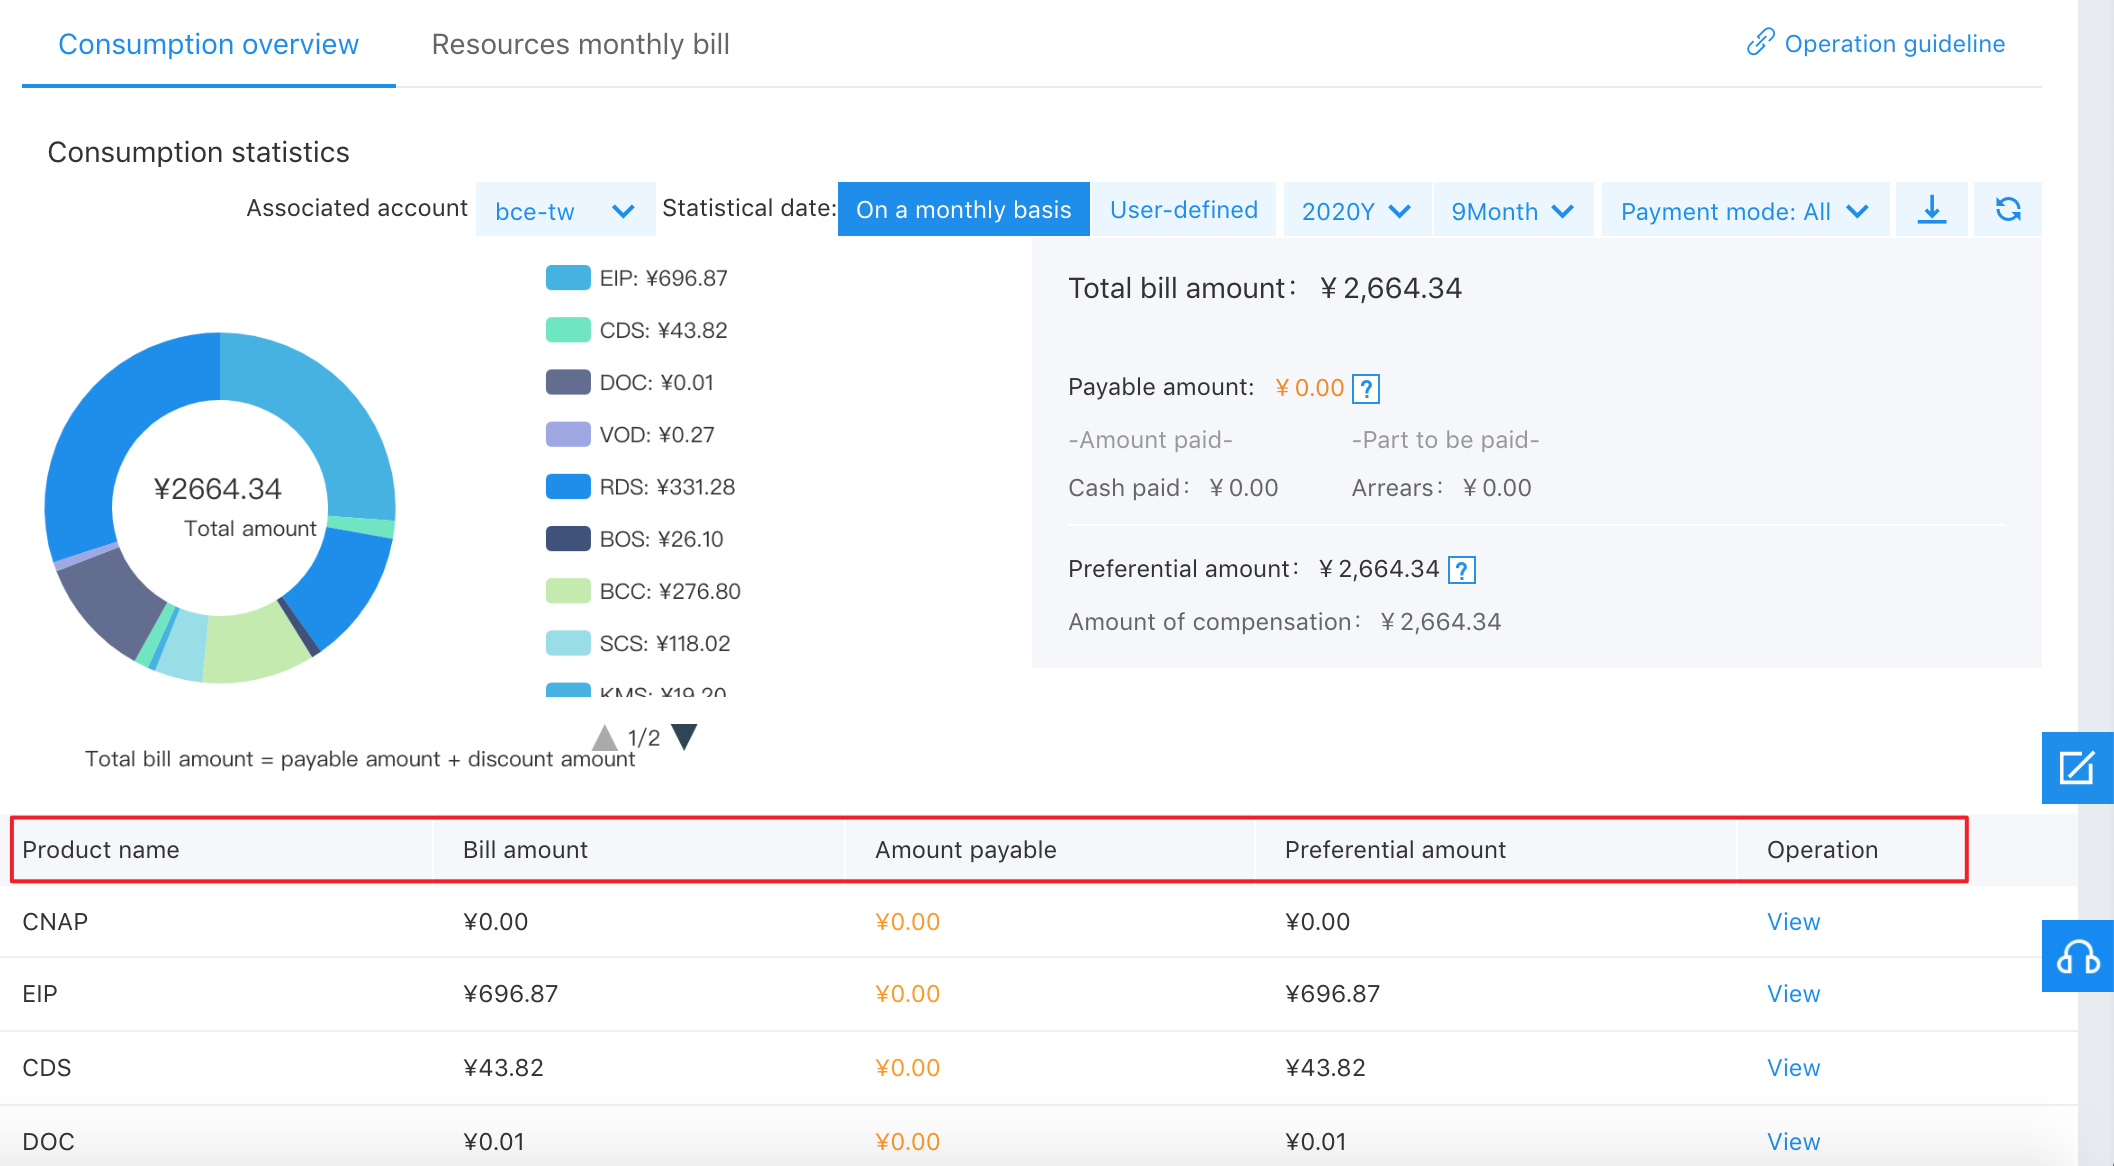The width and height of the screenshot is (2114, 1166).
Task: Click the RDS: ¥331.28 legend label
Action: [x=667, y=487]
